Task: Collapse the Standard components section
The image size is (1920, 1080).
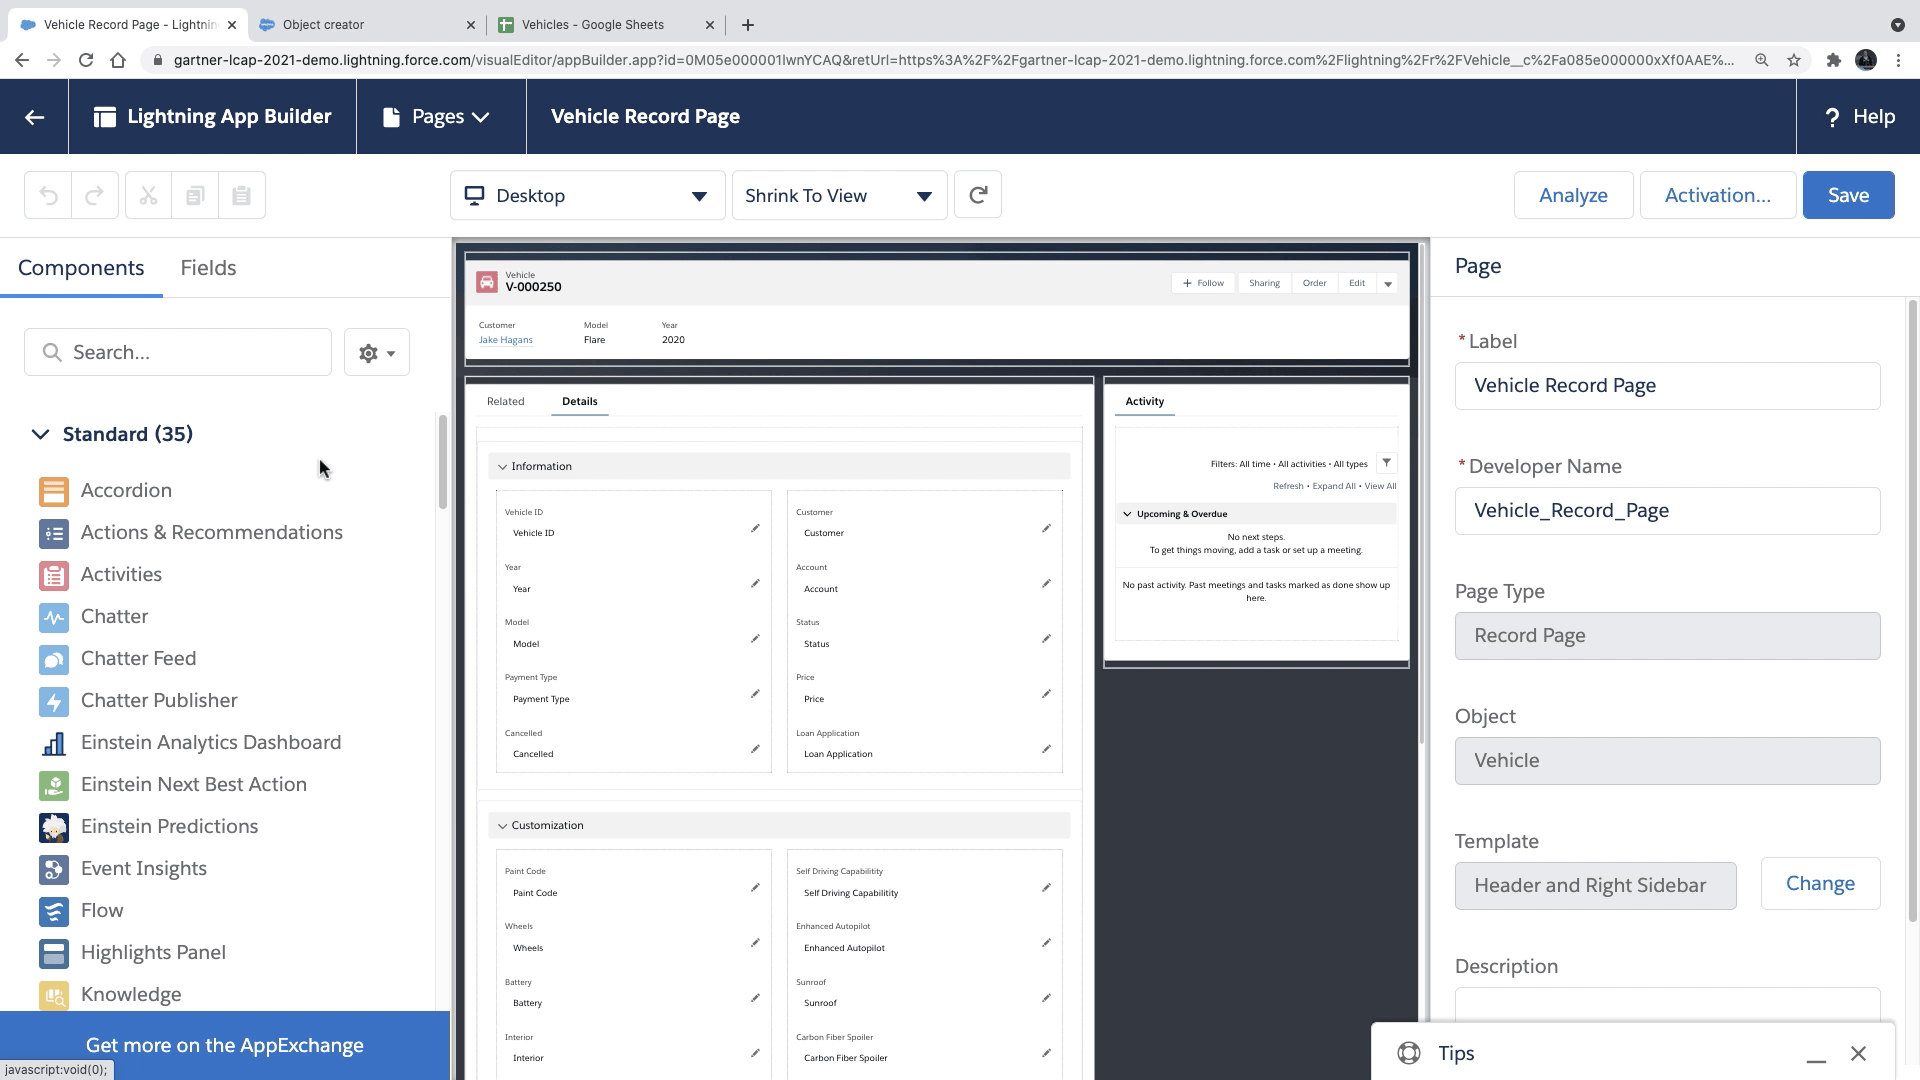Action: click(x=40, y=434)
